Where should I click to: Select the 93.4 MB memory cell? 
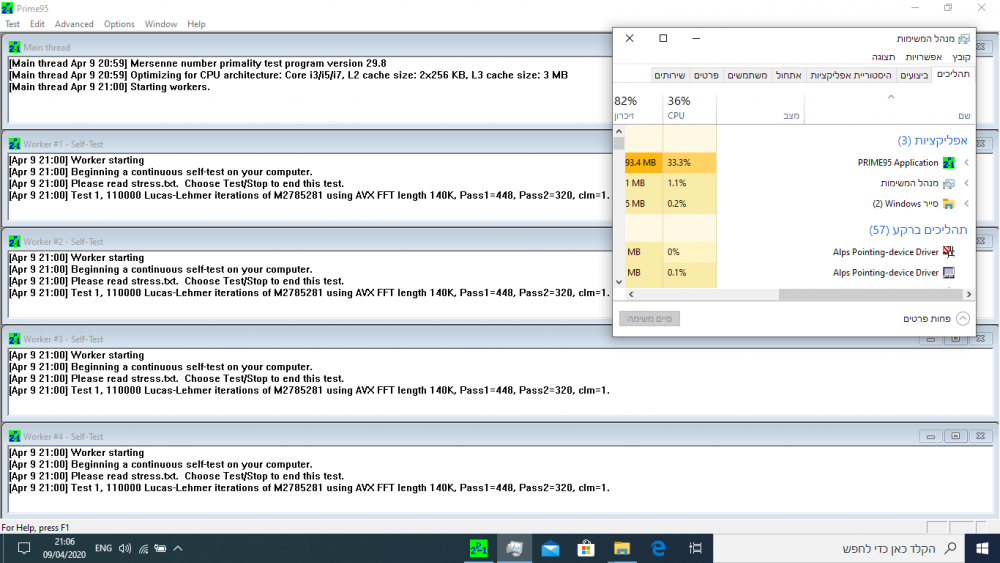tap(643, 163)
